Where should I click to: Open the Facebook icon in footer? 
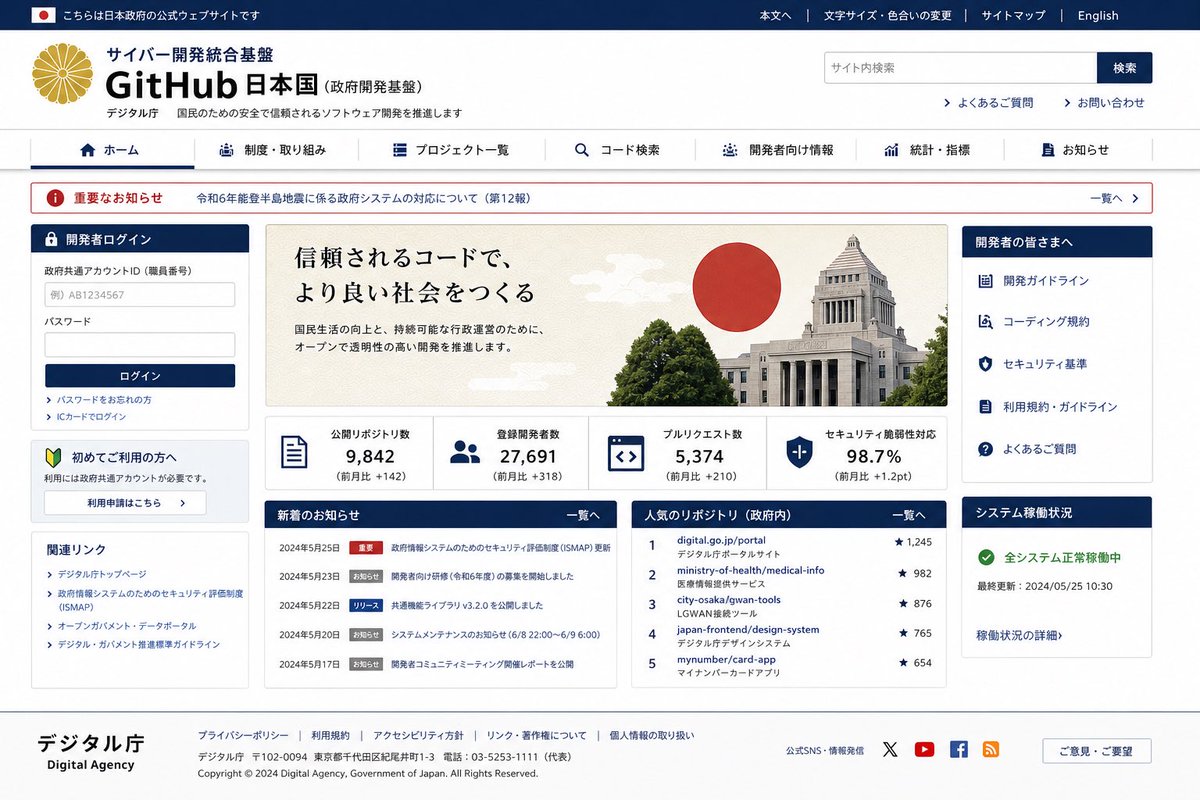[x=959, y=749]
